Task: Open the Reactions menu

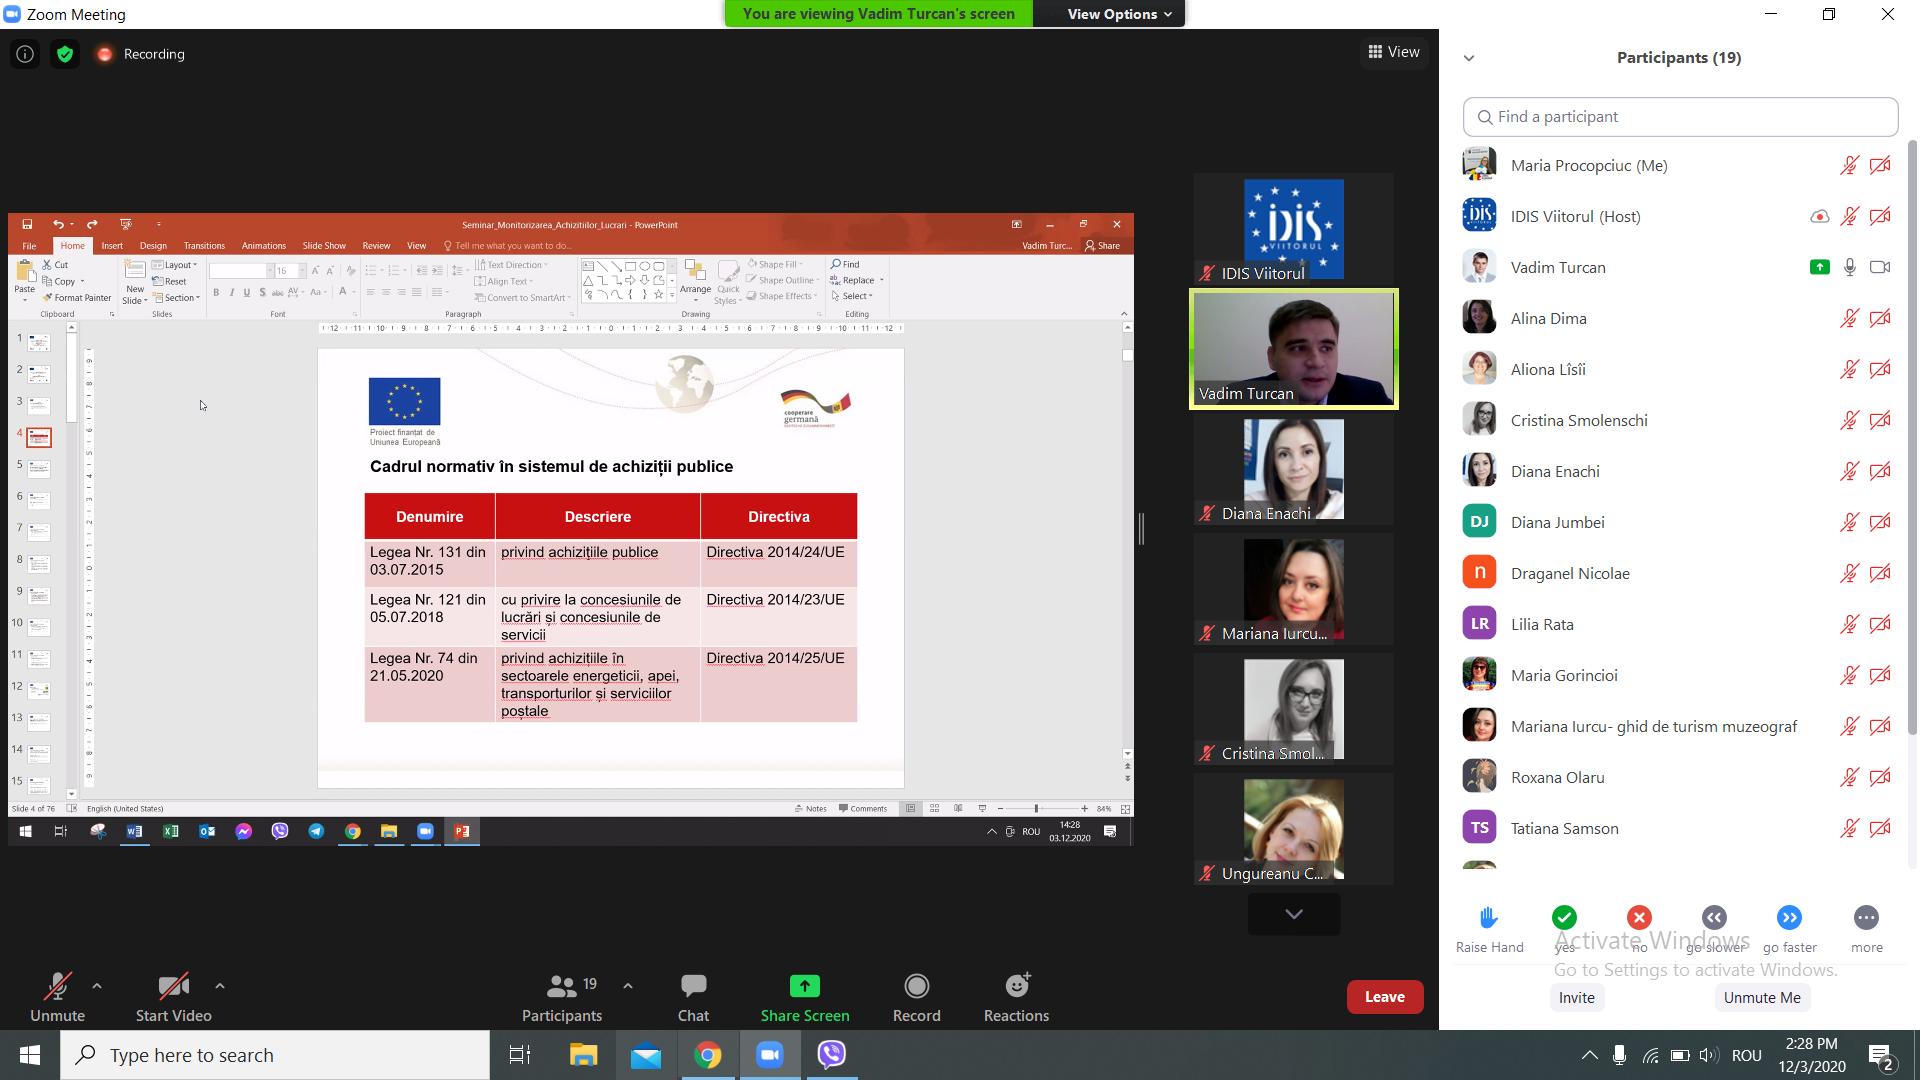Action: (1016, 997)
